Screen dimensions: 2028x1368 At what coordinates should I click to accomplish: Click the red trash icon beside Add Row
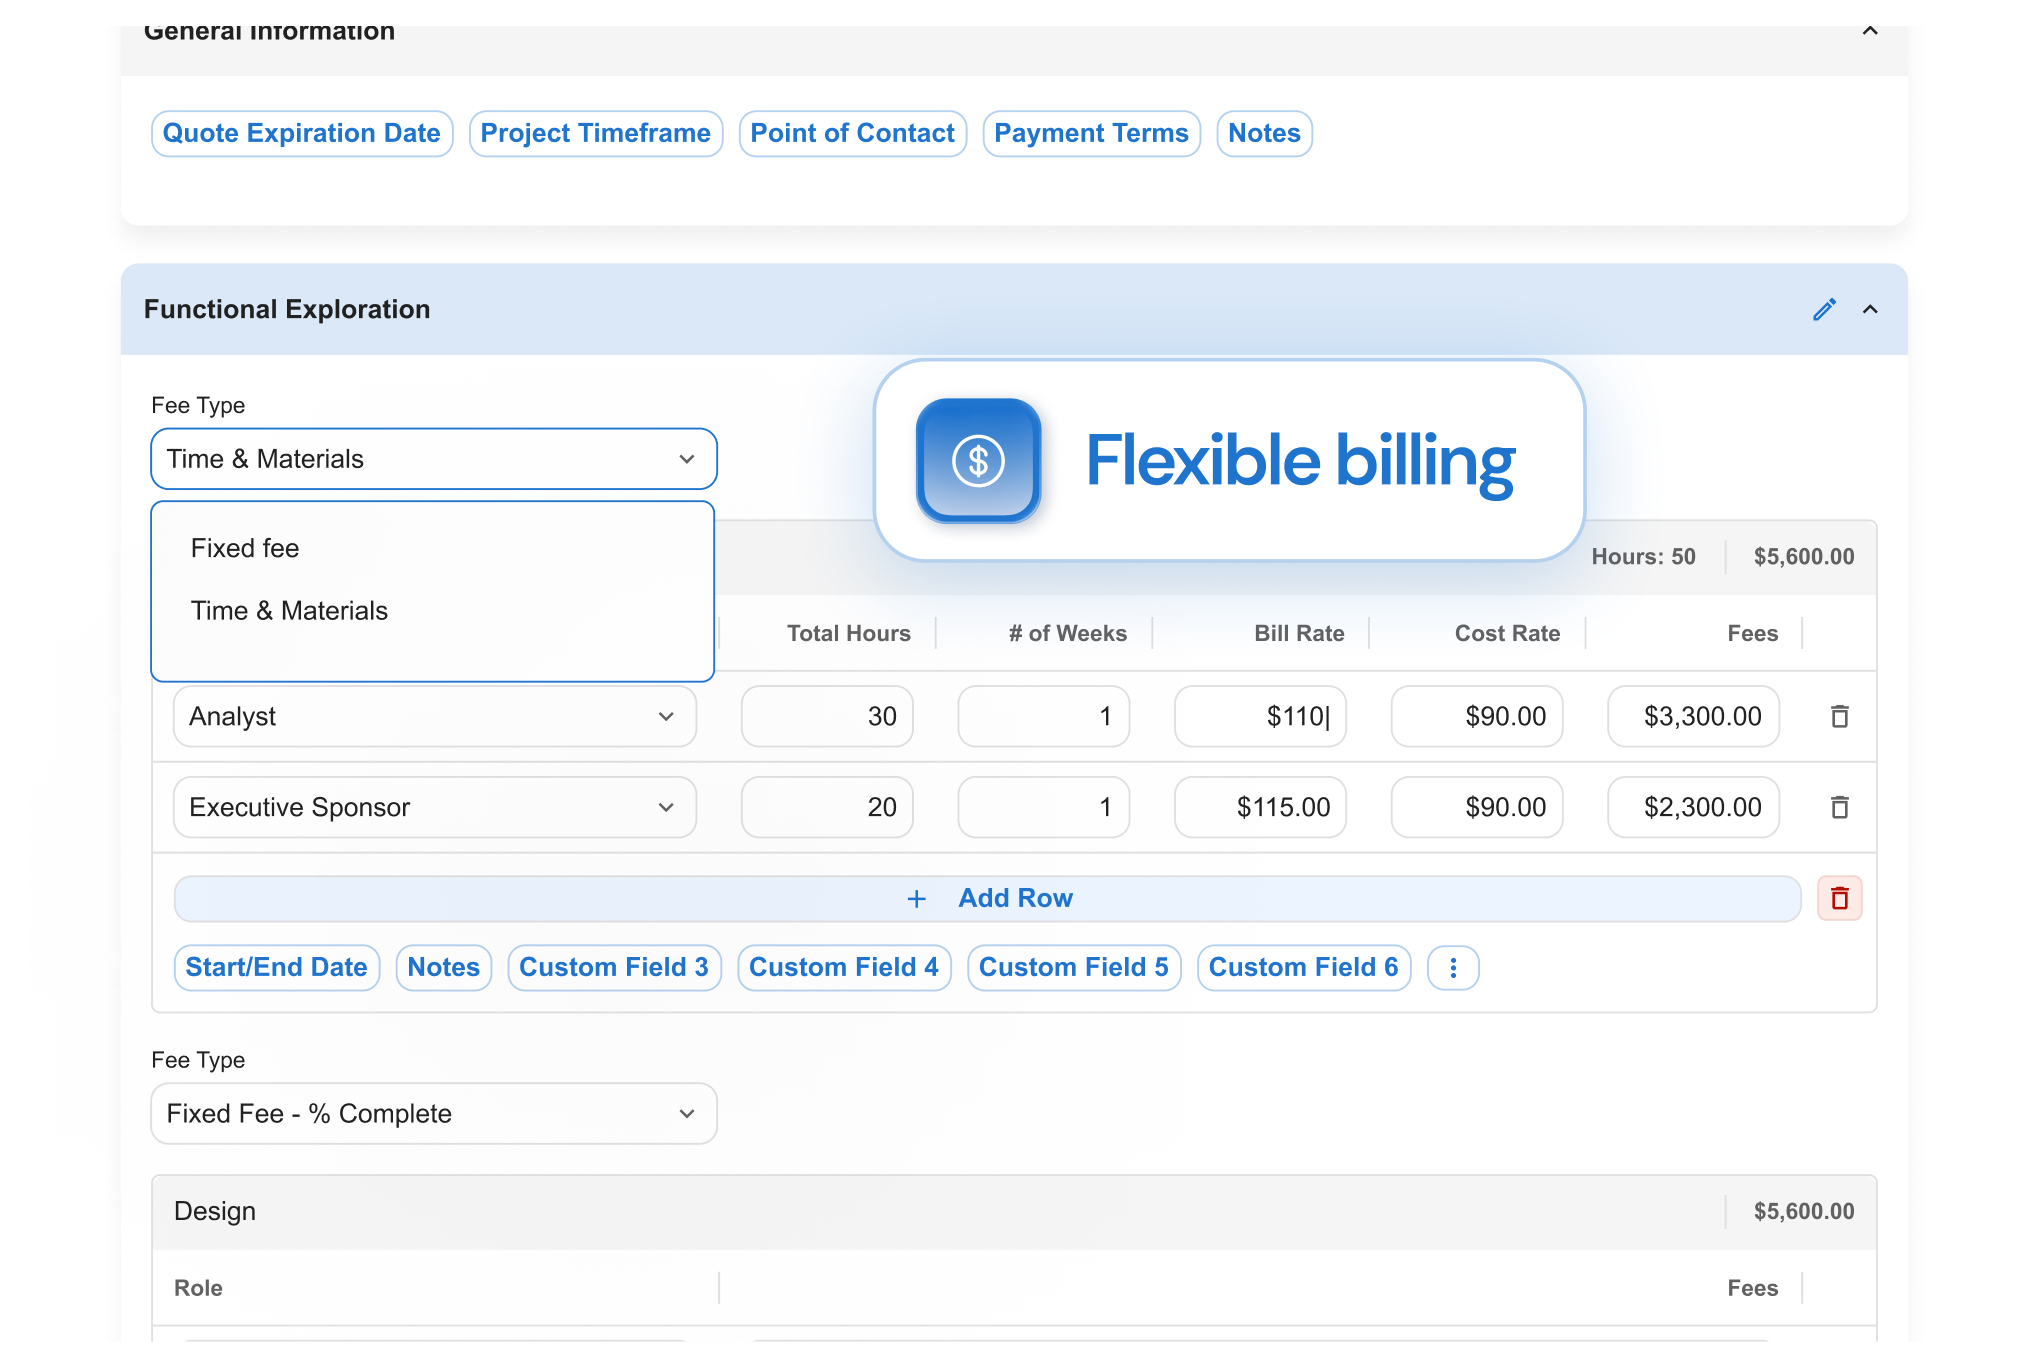pos(1839,898)
